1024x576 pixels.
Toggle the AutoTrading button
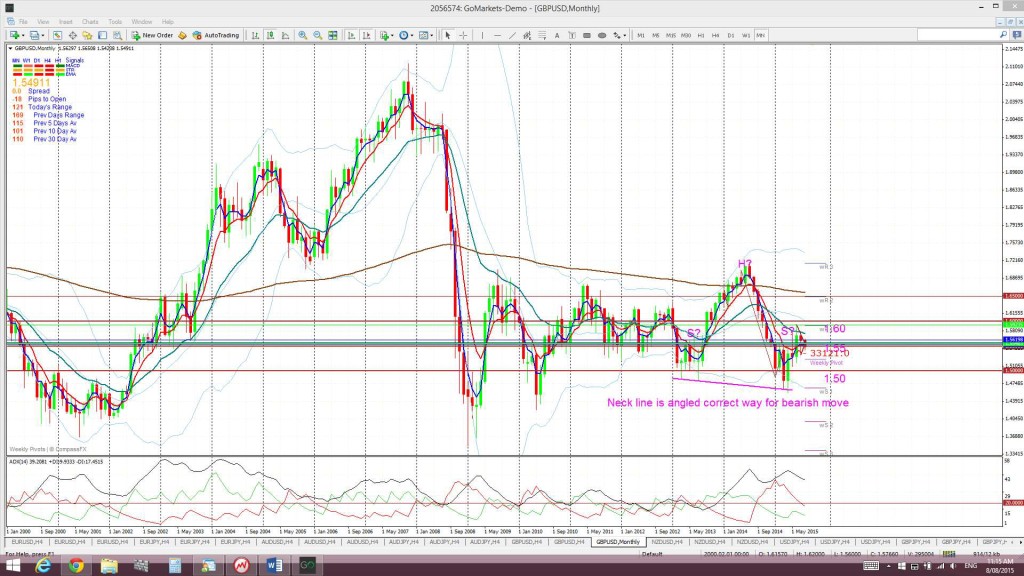click(216, 35)
